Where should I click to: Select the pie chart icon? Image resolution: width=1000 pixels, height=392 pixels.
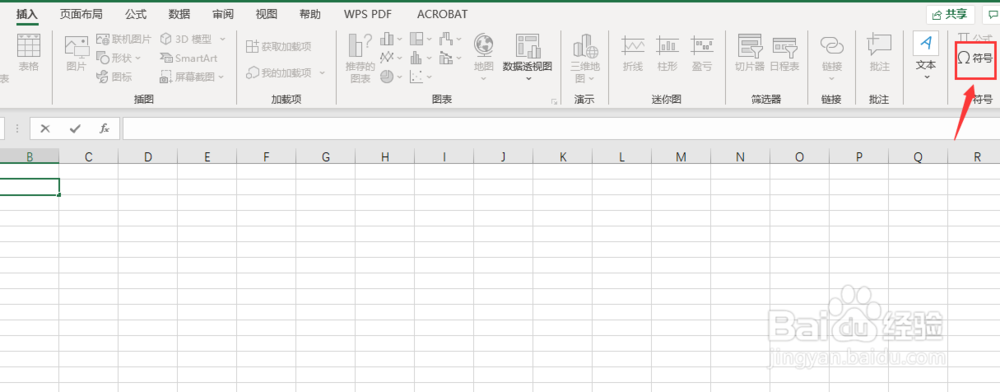coord(387,77)
